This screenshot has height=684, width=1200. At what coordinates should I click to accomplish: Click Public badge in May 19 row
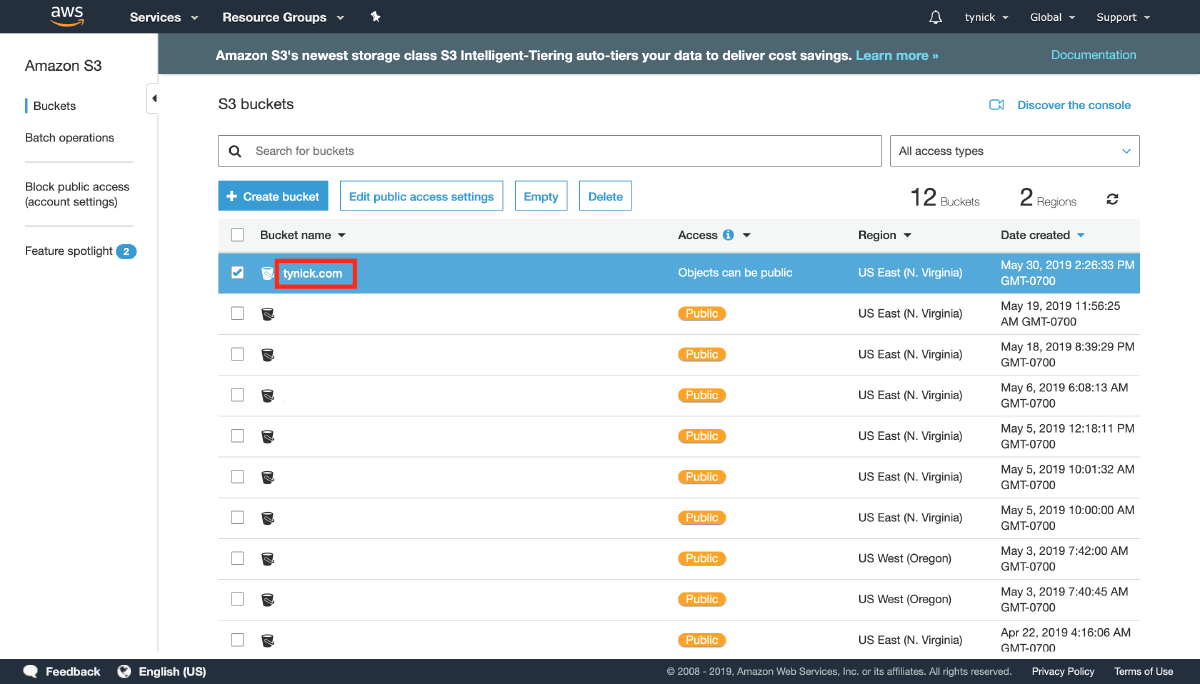(702, 314)
